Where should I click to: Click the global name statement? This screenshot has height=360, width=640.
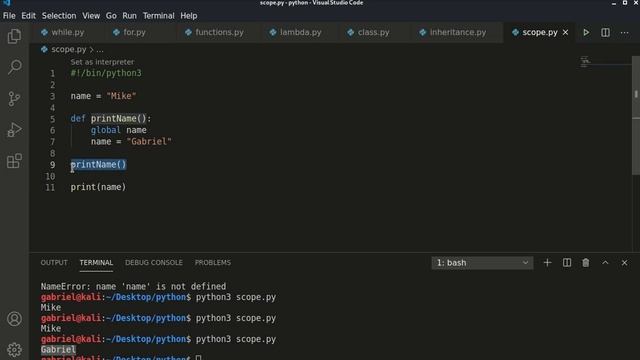(x=118, y=130)
